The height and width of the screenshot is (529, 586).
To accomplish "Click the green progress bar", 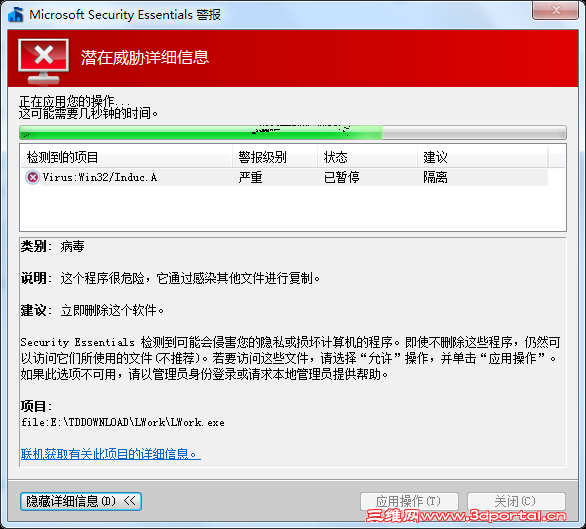I will [293, 132].
